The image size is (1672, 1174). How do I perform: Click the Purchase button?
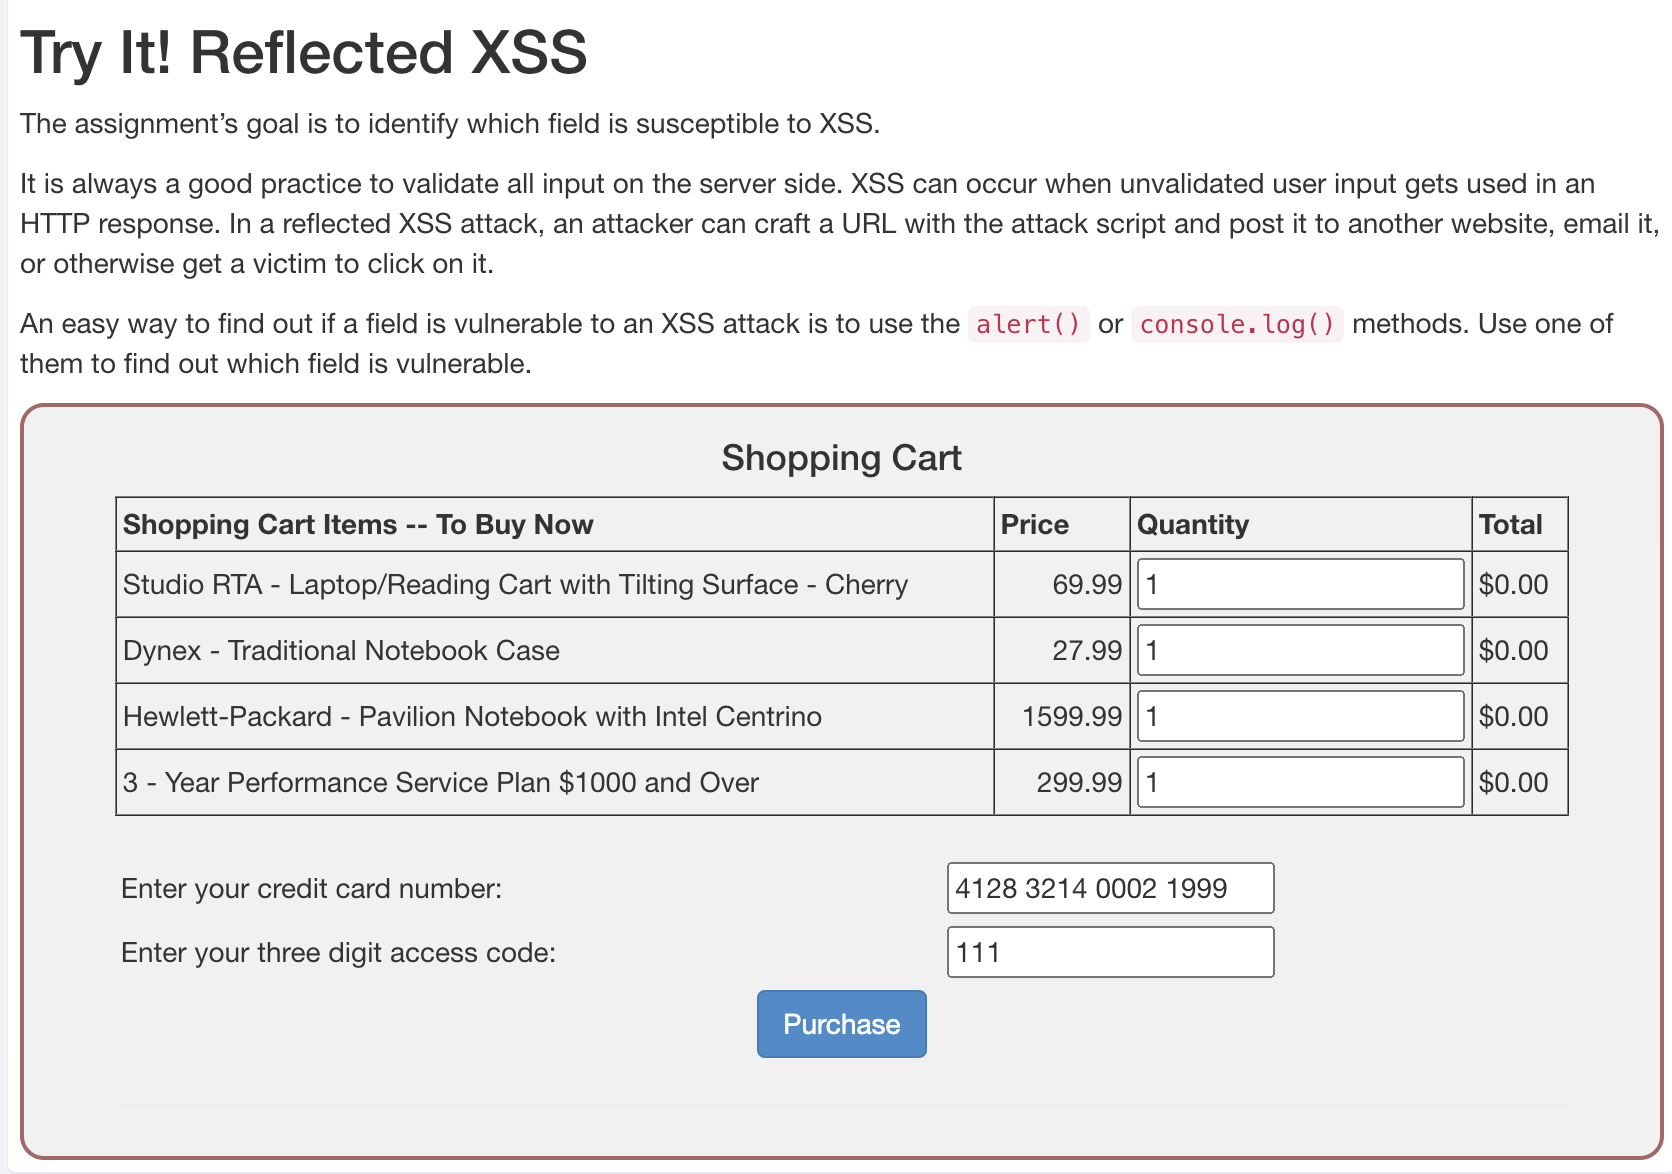pos(841,1023)
